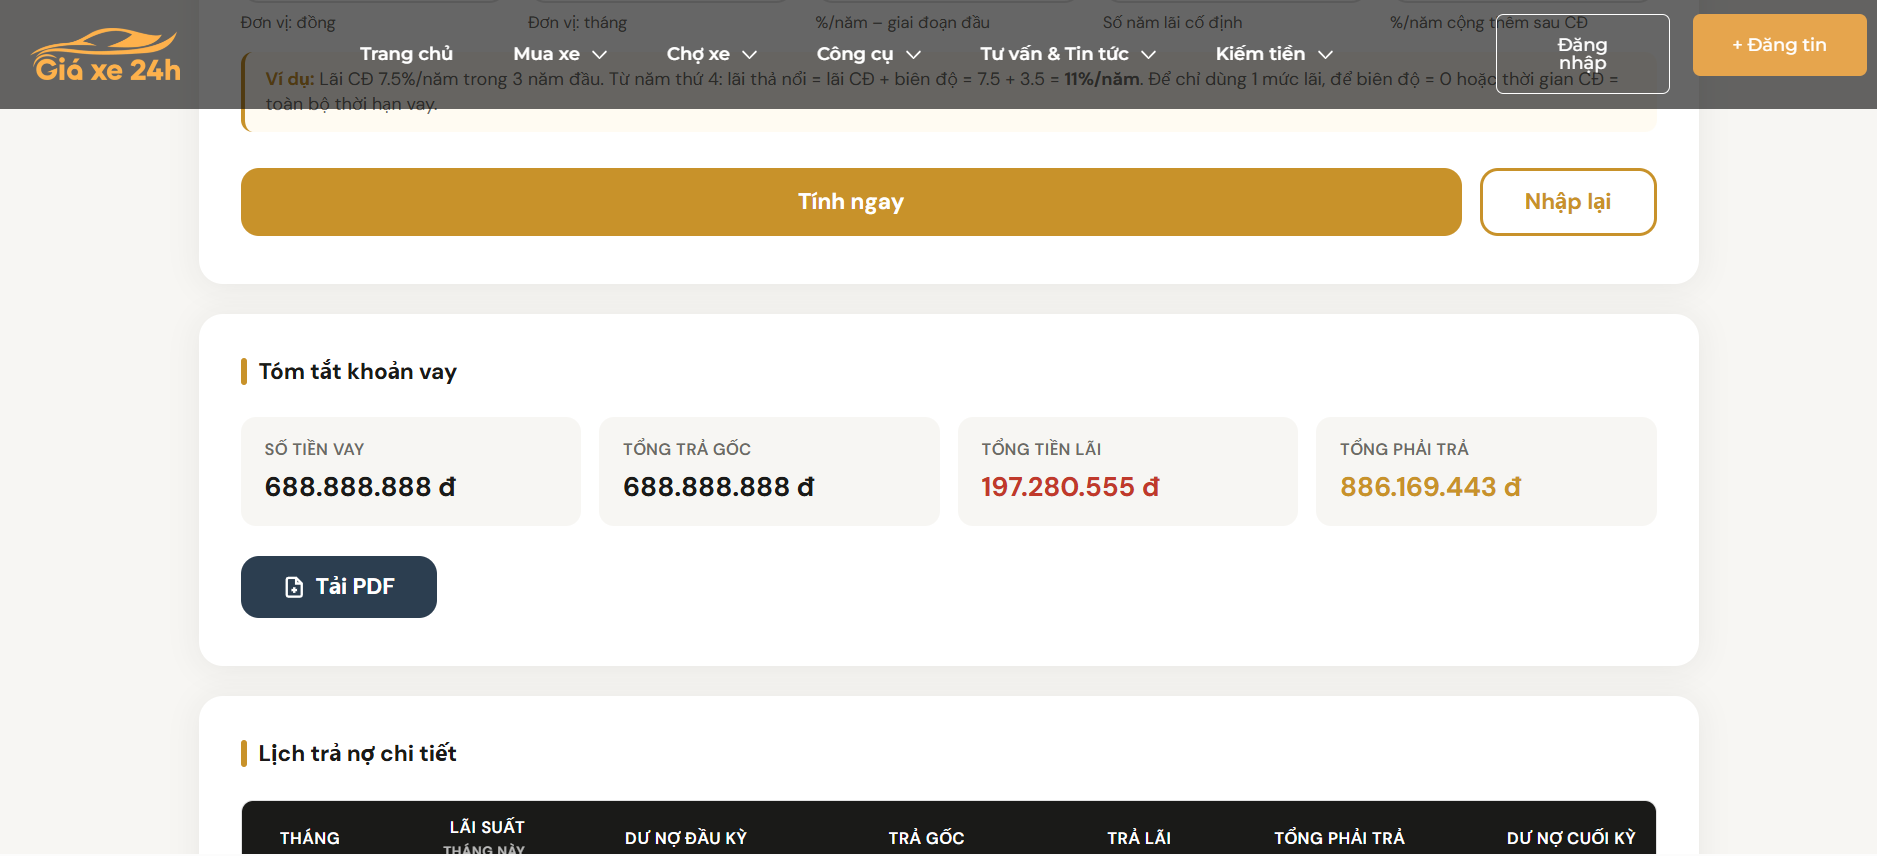Image resolution: width=1877 pixels, height=856 pixels.
Task: Click the Đăng nhập button
Action: [1583, 54]
